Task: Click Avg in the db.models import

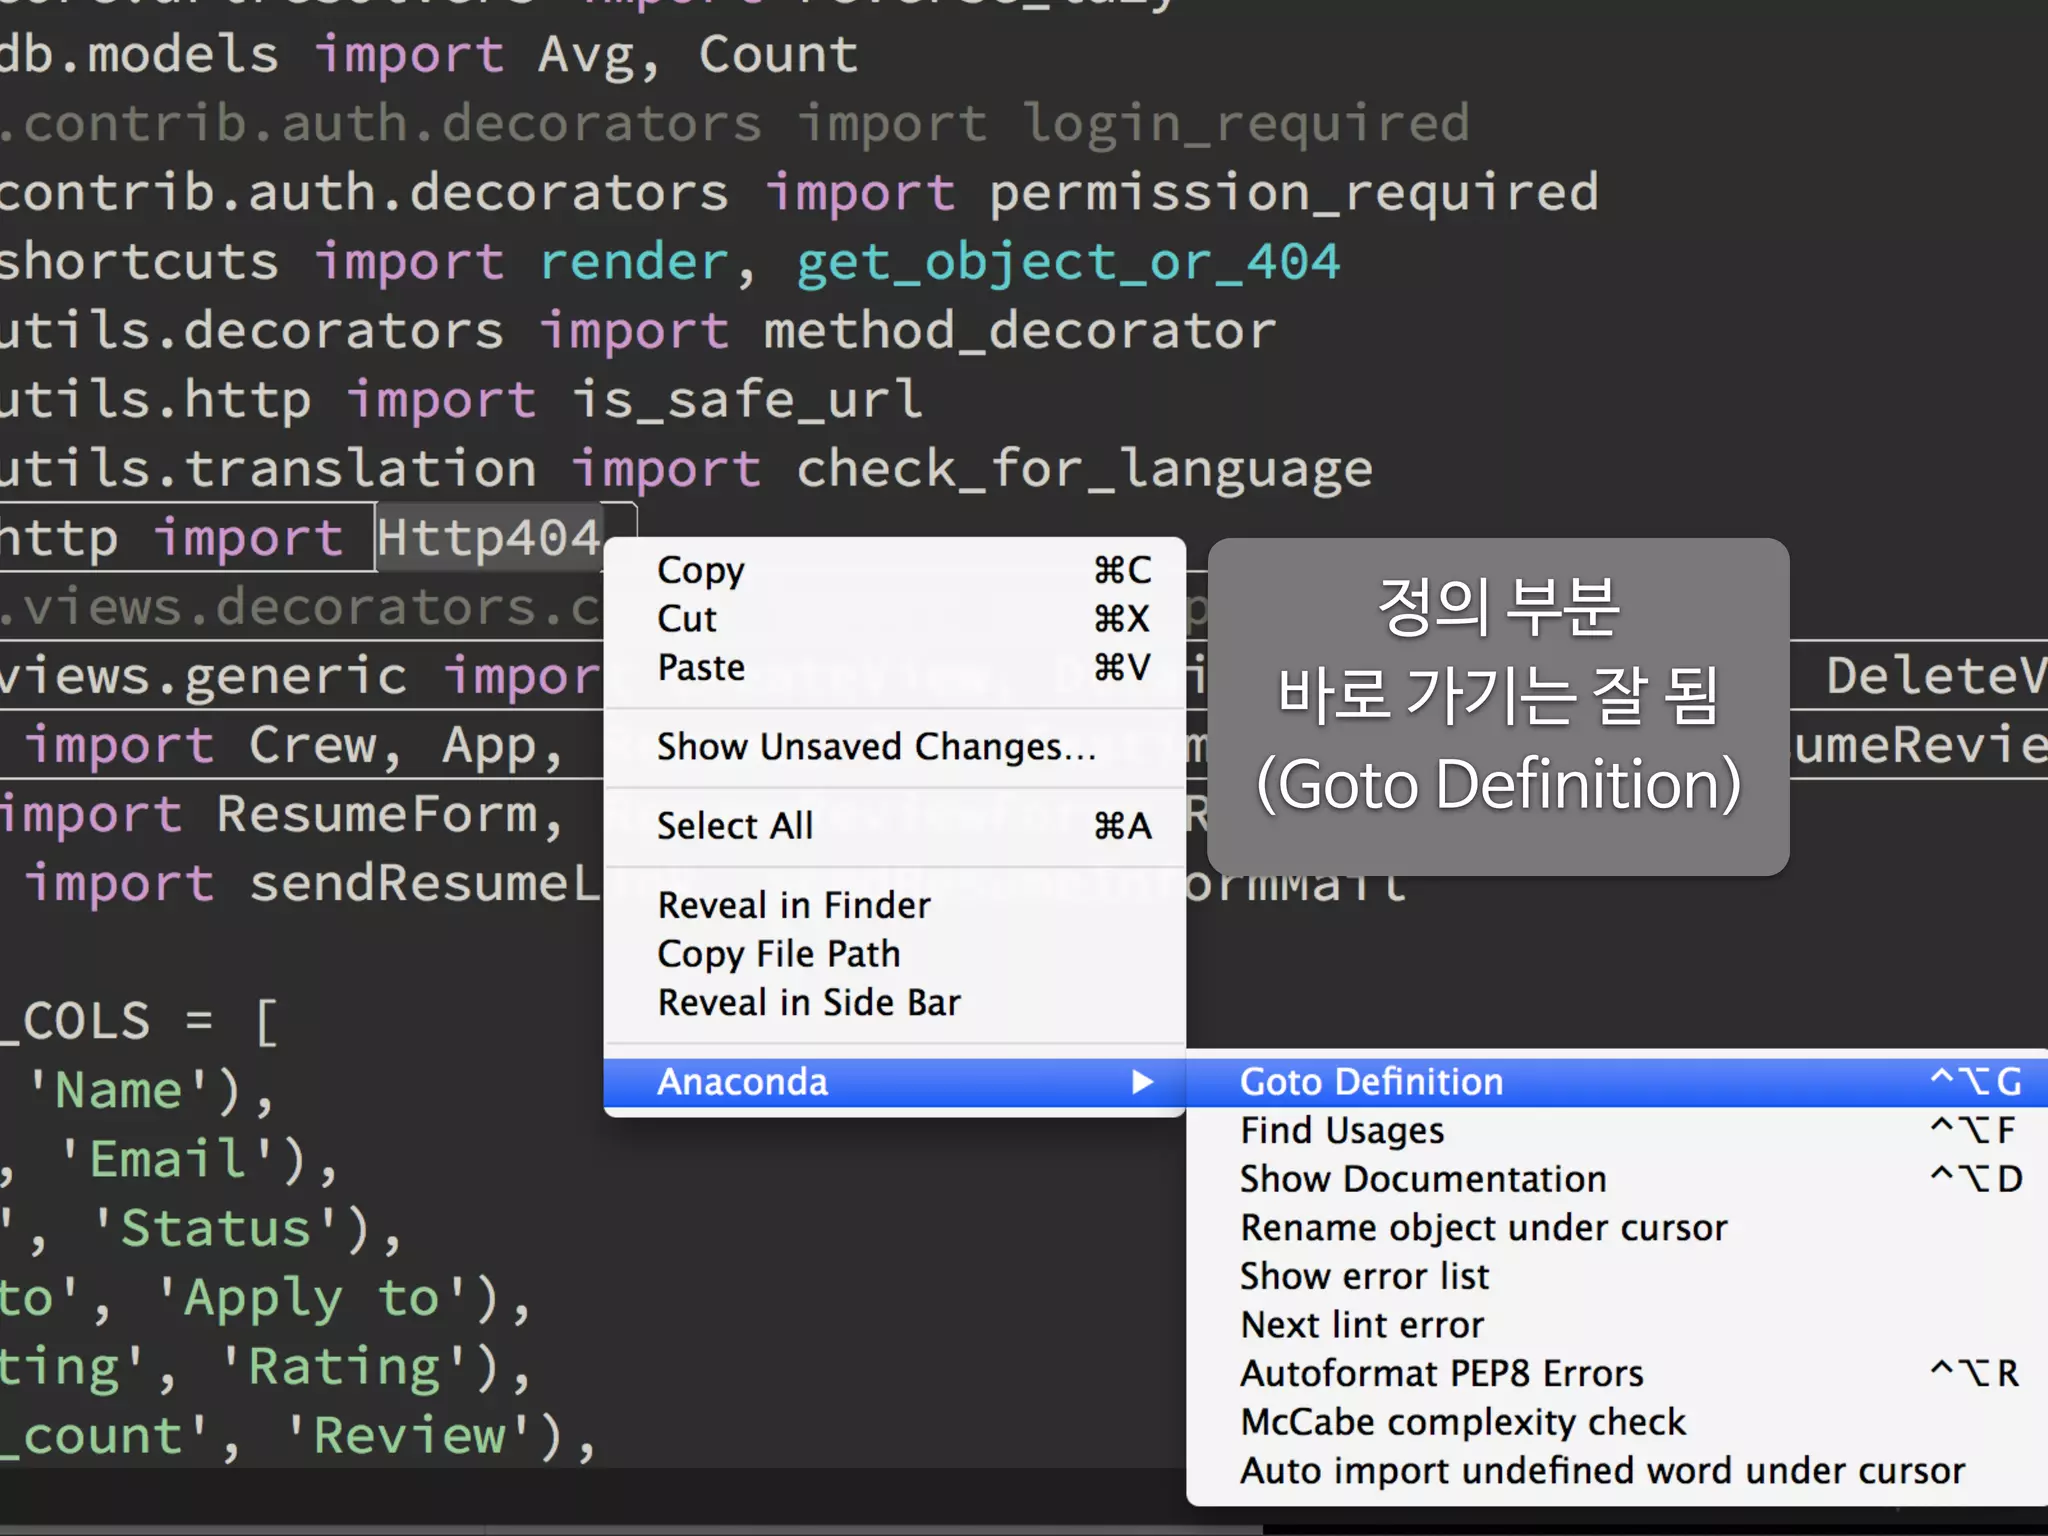Action: click(587, 56)
